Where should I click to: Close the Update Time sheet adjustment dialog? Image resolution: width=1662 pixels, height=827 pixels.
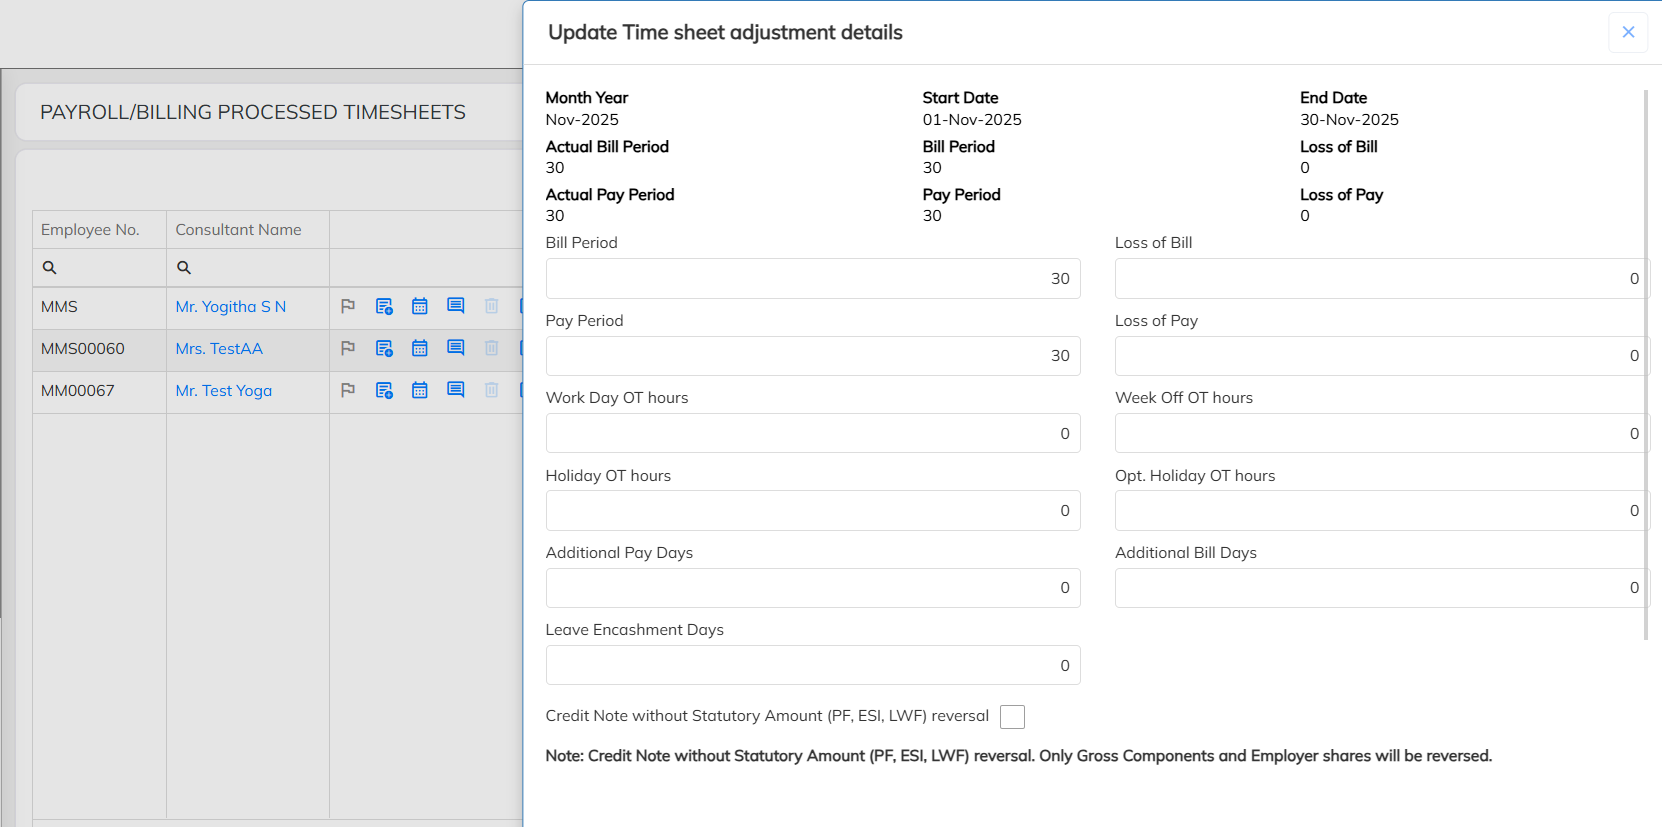(x=1628, y=32)
